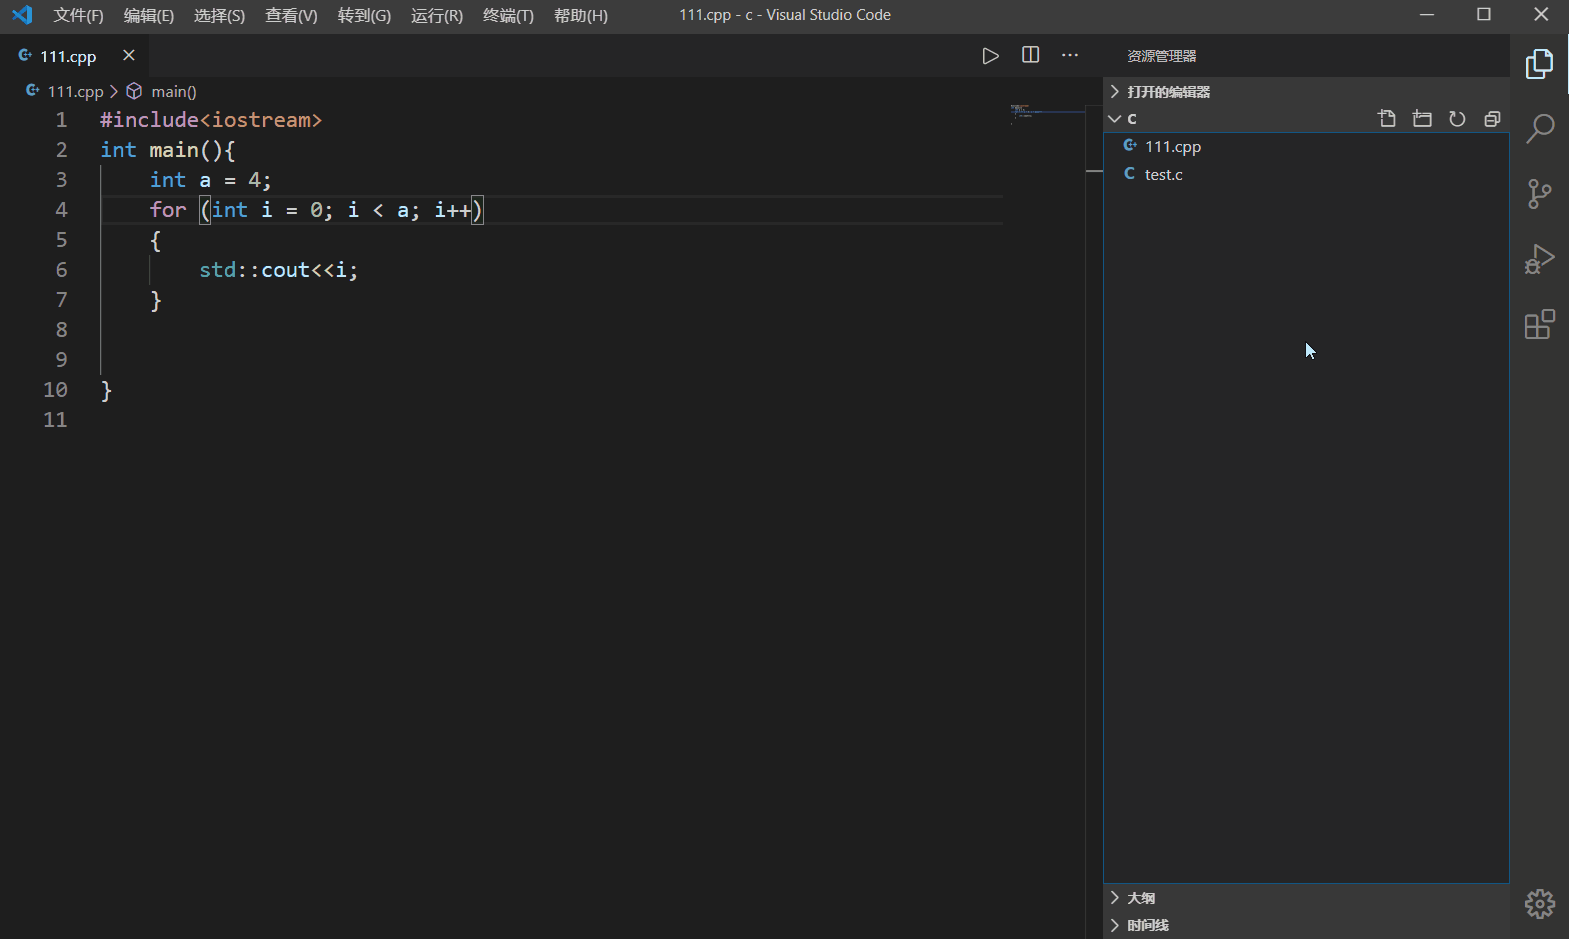Expand the 大纲 outline section

pyautogui.click(x=1140, y=898)
